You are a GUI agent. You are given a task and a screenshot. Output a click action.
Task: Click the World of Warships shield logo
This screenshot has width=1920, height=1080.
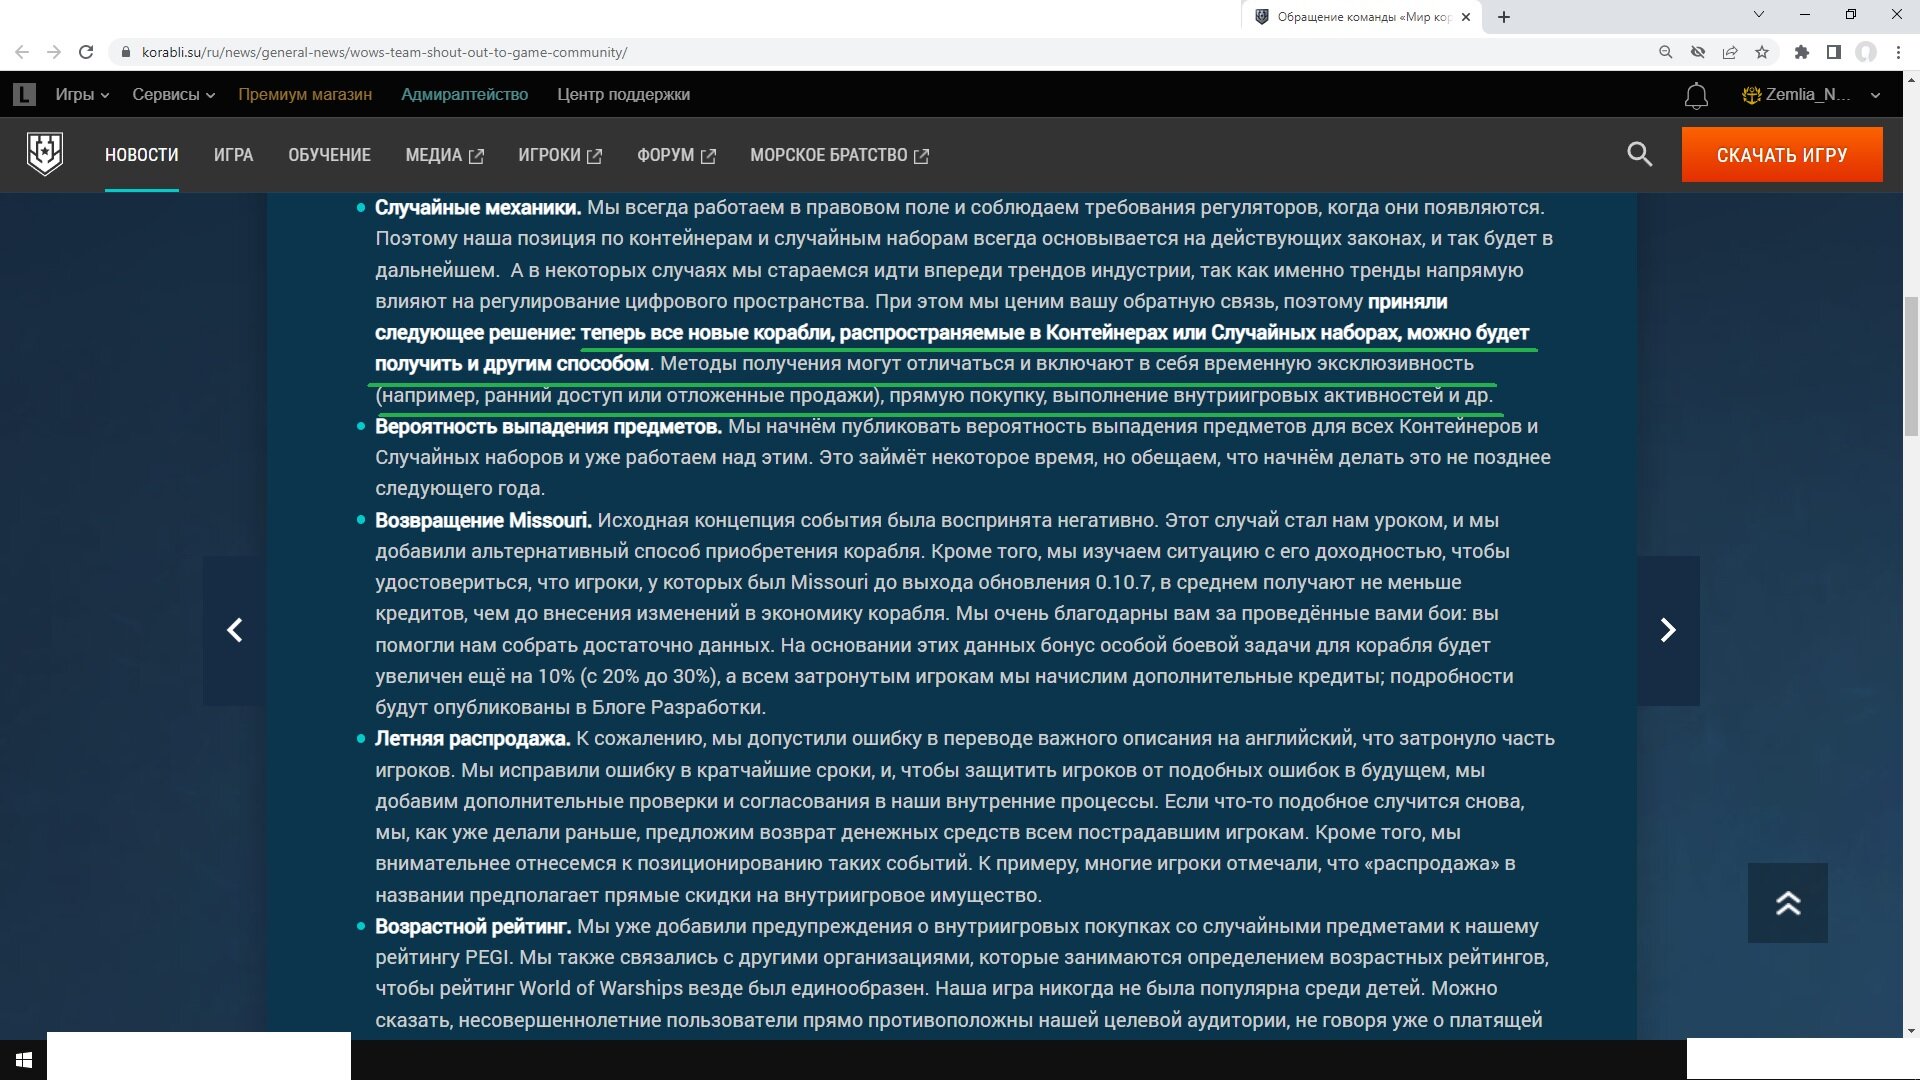tap(45, 154)
